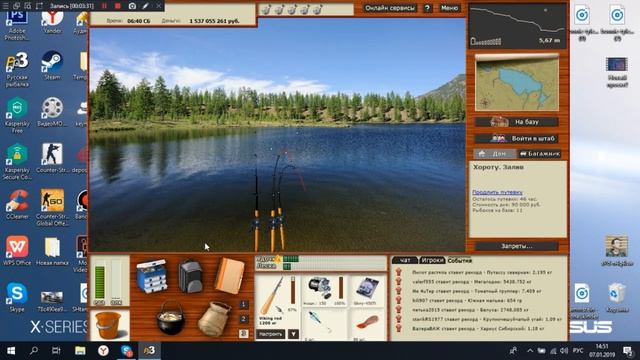
Task: Open WPS Office desktop shortcut
Action: pyautogui.click(x=17, y=251)
